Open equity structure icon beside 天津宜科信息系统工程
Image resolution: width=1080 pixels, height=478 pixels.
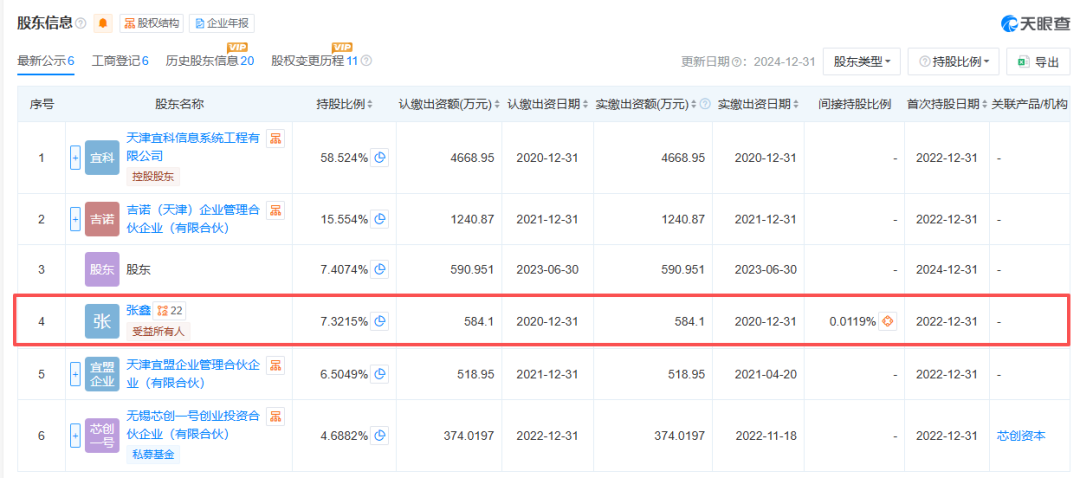[276, 138]
